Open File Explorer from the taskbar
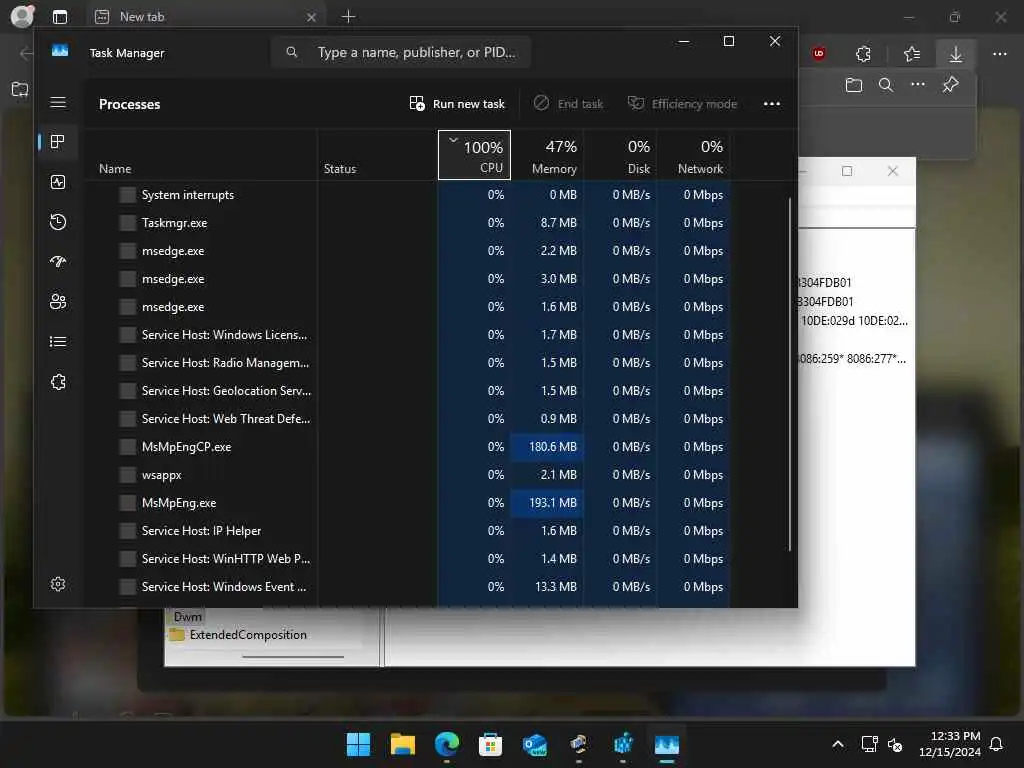This screenshot has height=768, width=1024. (x=402, y=744)
